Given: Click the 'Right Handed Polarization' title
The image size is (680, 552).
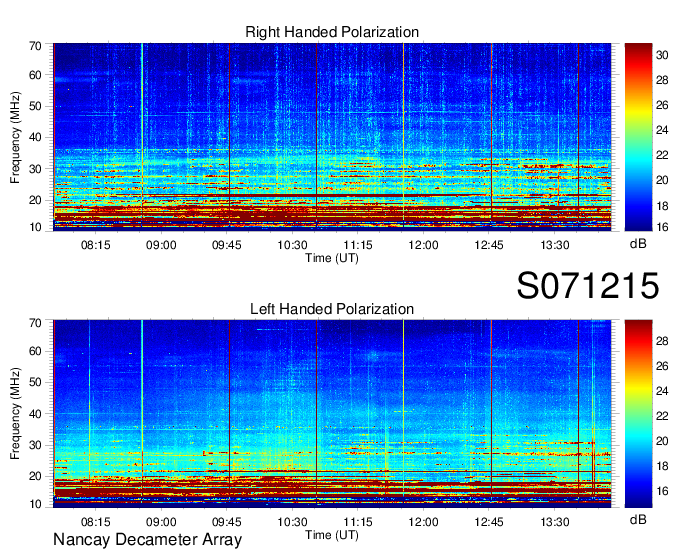Looking at the screenshot, I should pyautogui.click(x=332, y=32).
